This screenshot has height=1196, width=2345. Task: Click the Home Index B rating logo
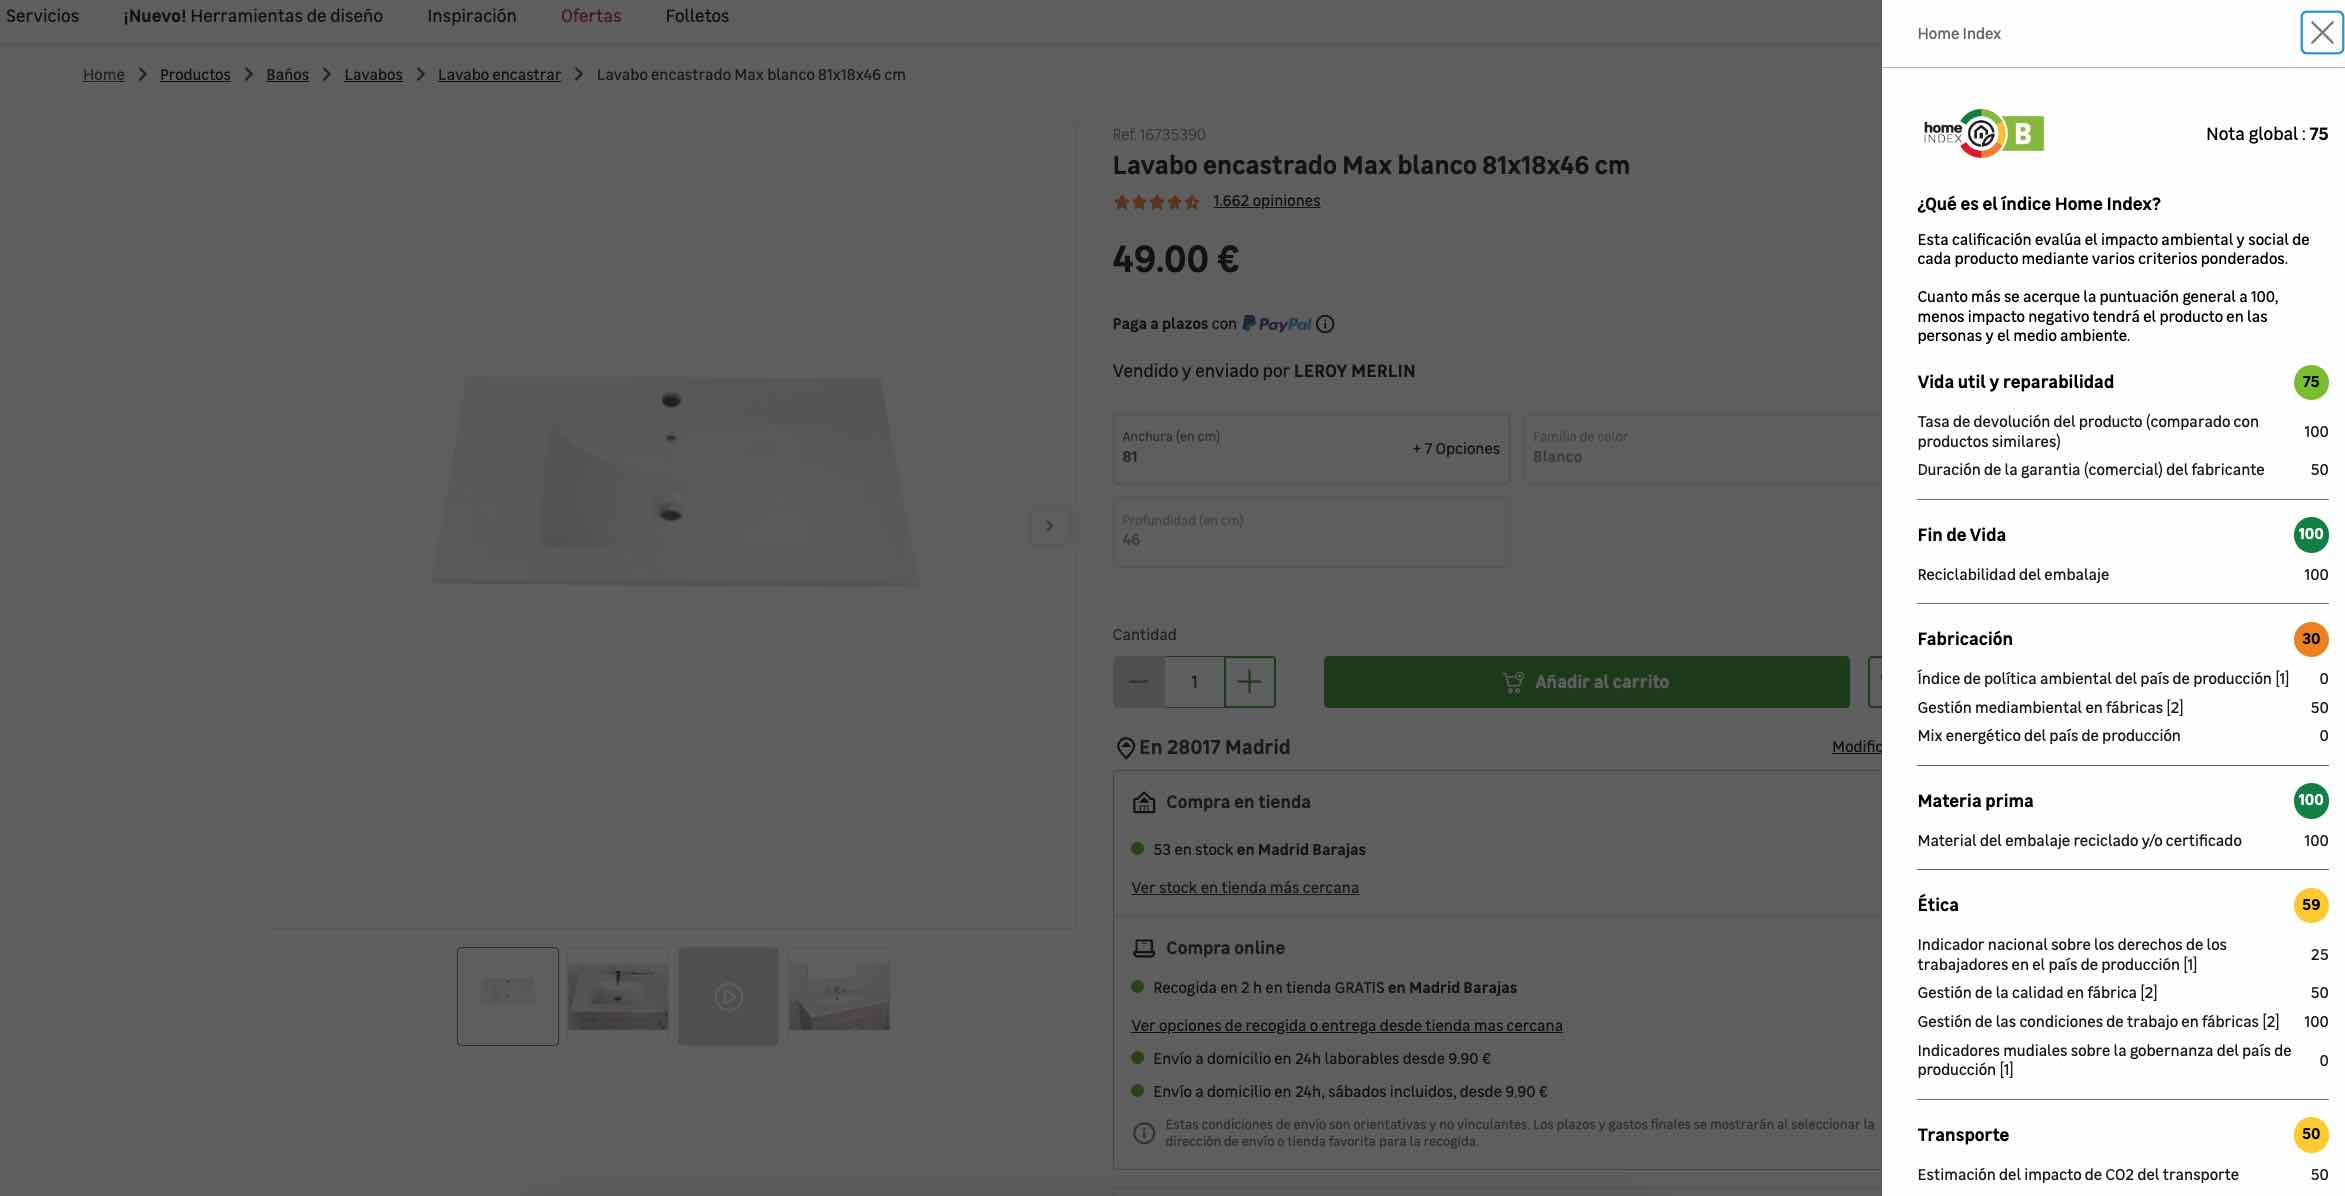(1983, 133)
